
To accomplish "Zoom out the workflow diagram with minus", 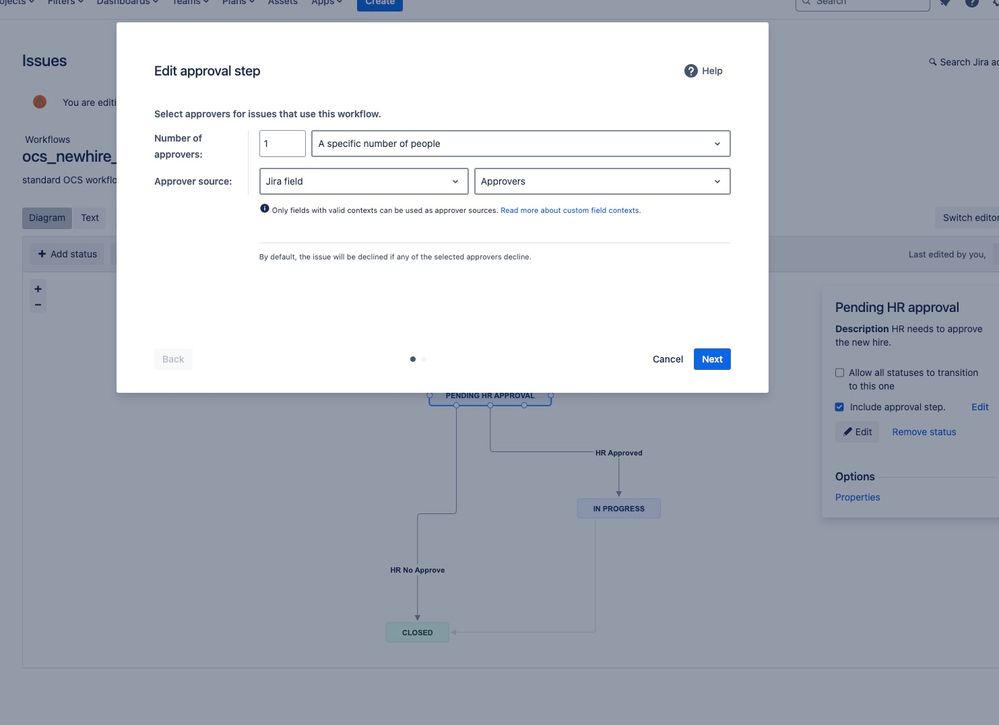I will click(38, 305).
